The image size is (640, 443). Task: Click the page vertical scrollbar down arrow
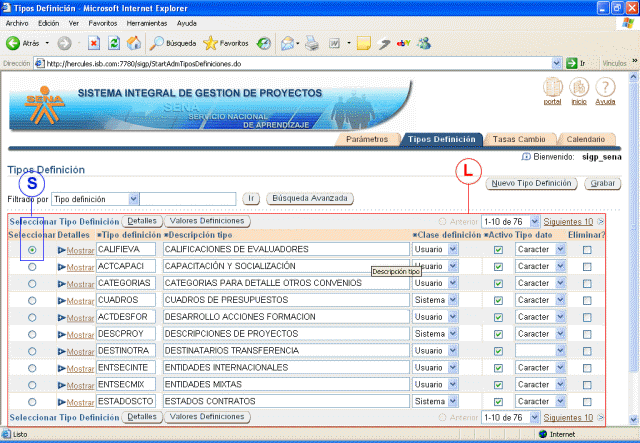point(633,420)
